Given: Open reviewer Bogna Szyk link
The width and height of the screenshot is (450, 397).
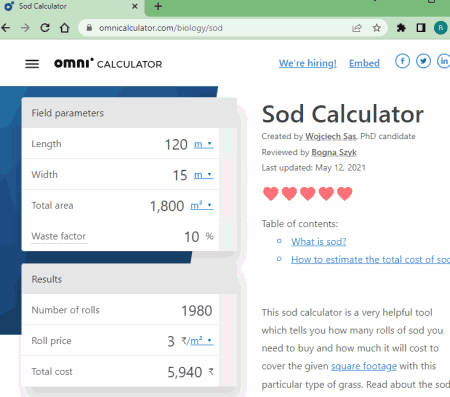Looking at the screenshot, I should point(334,152).
